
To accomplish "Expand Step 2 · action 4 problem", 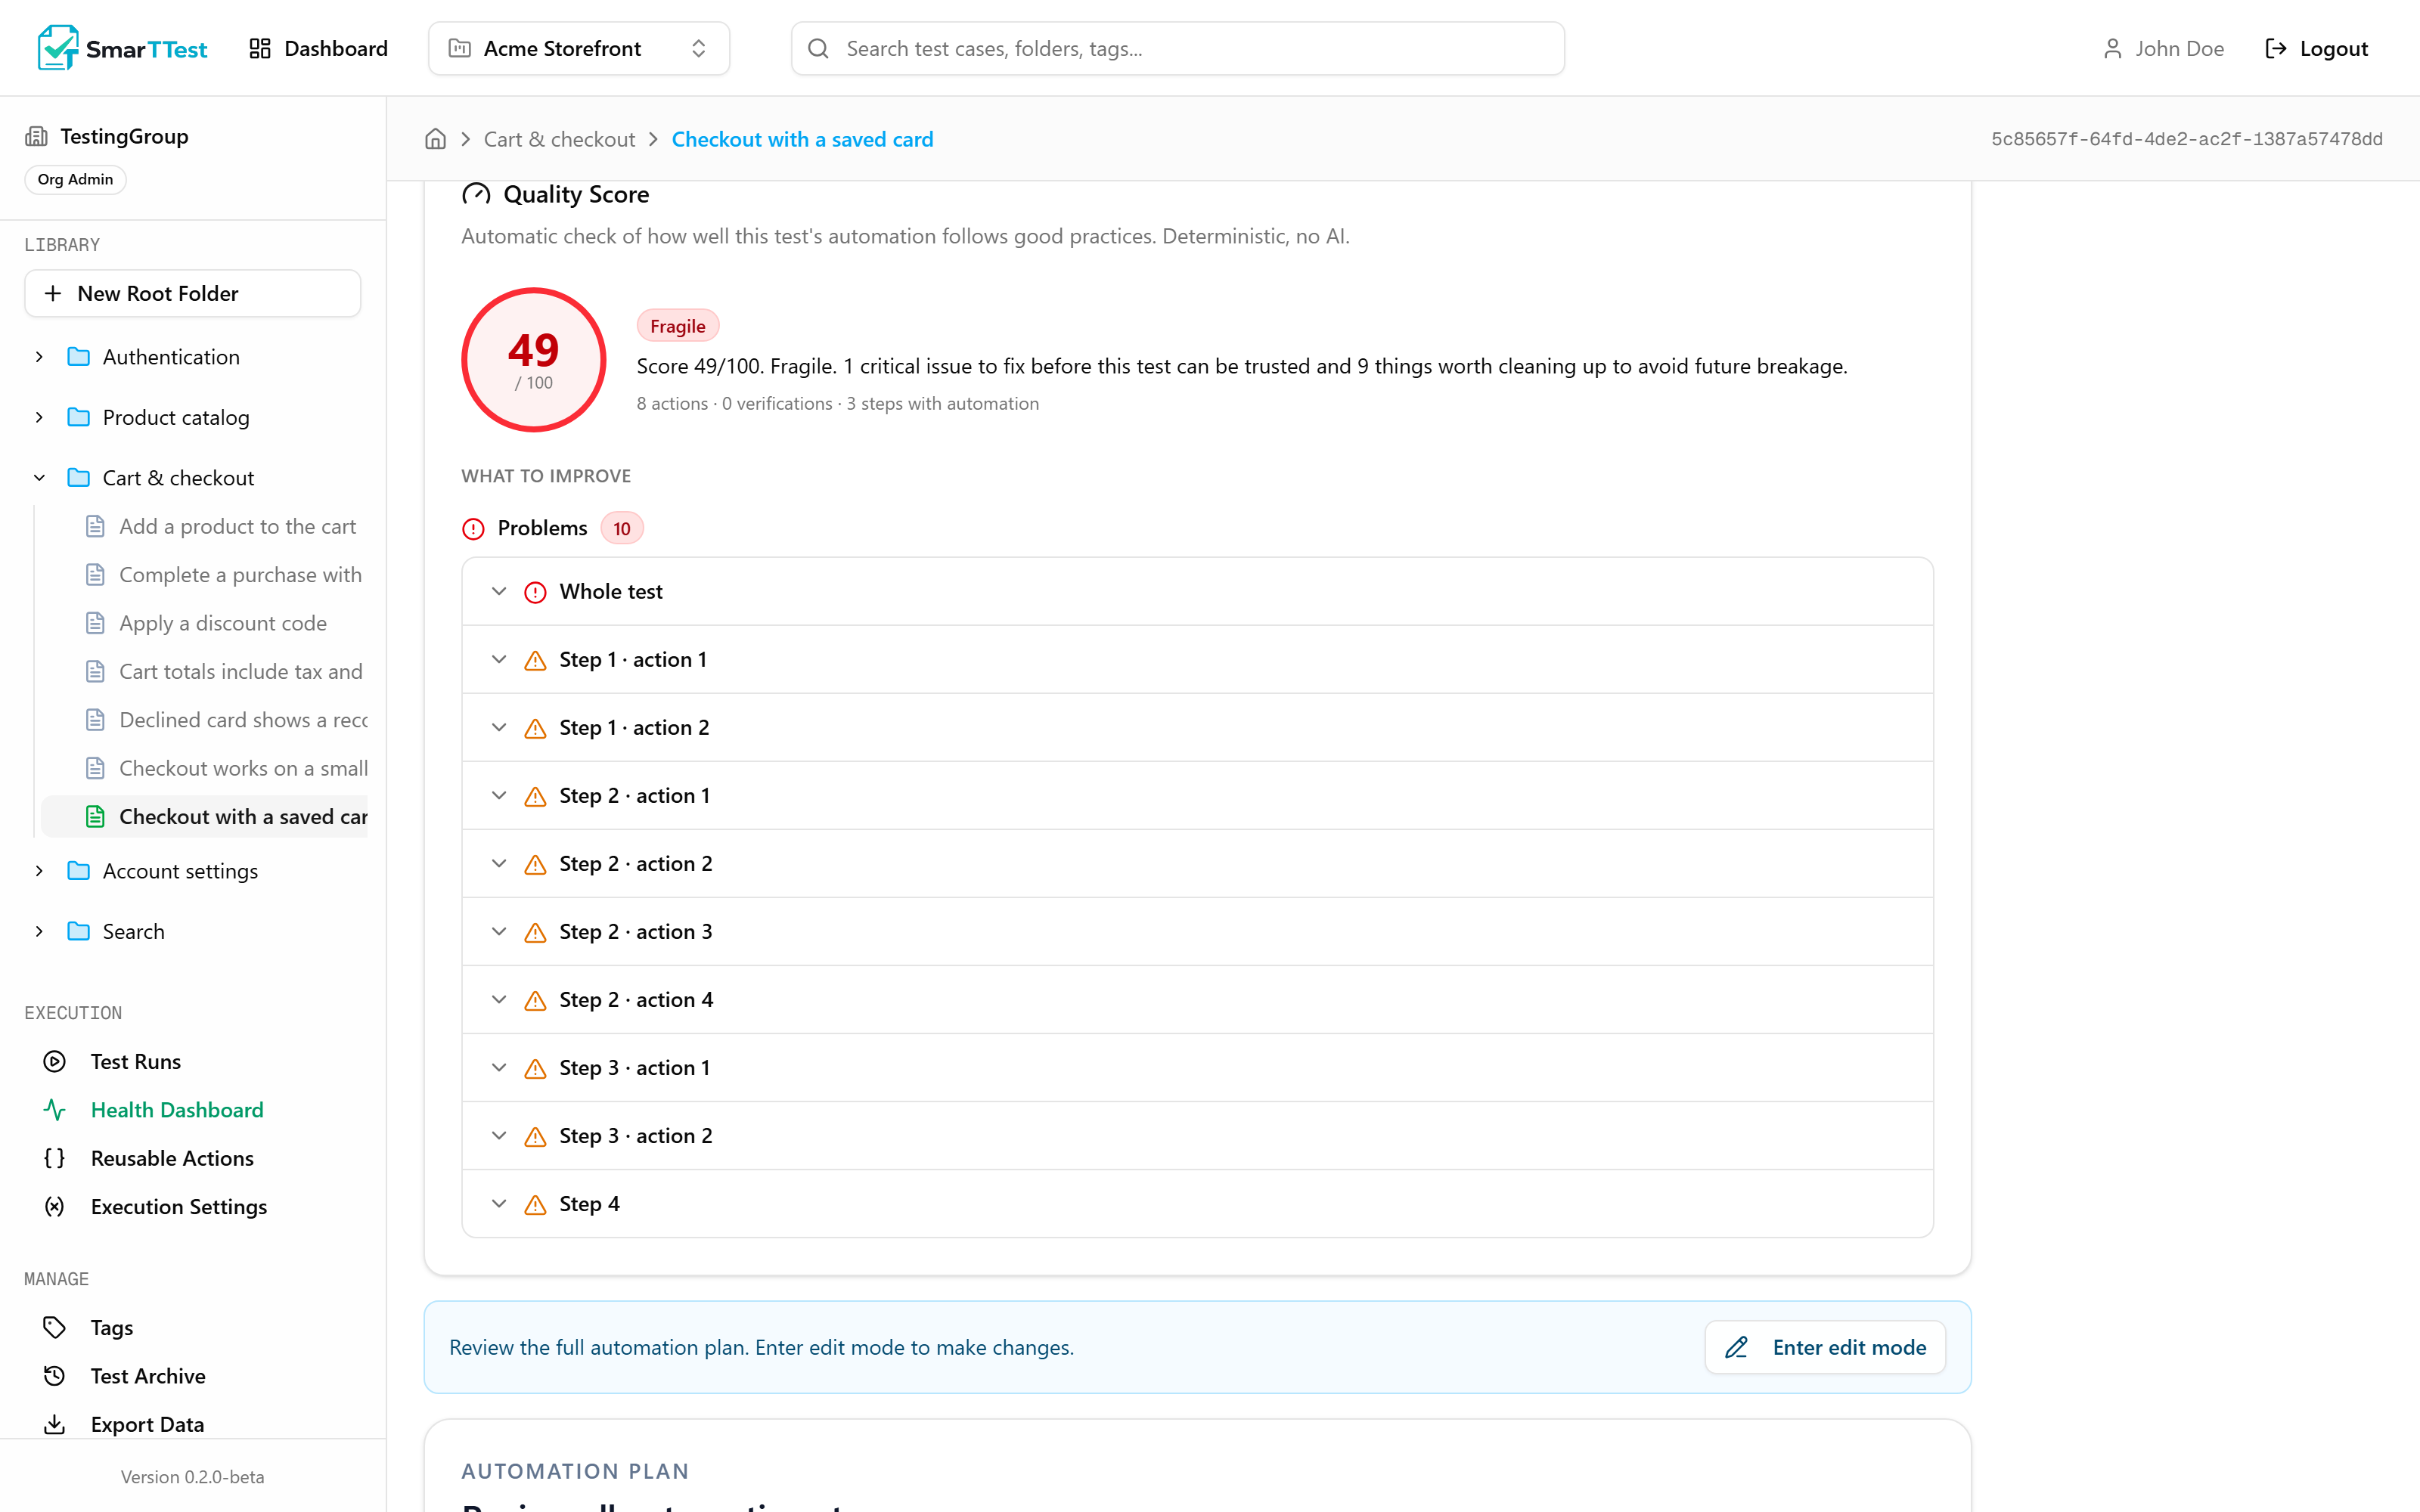I will click(1197, 999).
